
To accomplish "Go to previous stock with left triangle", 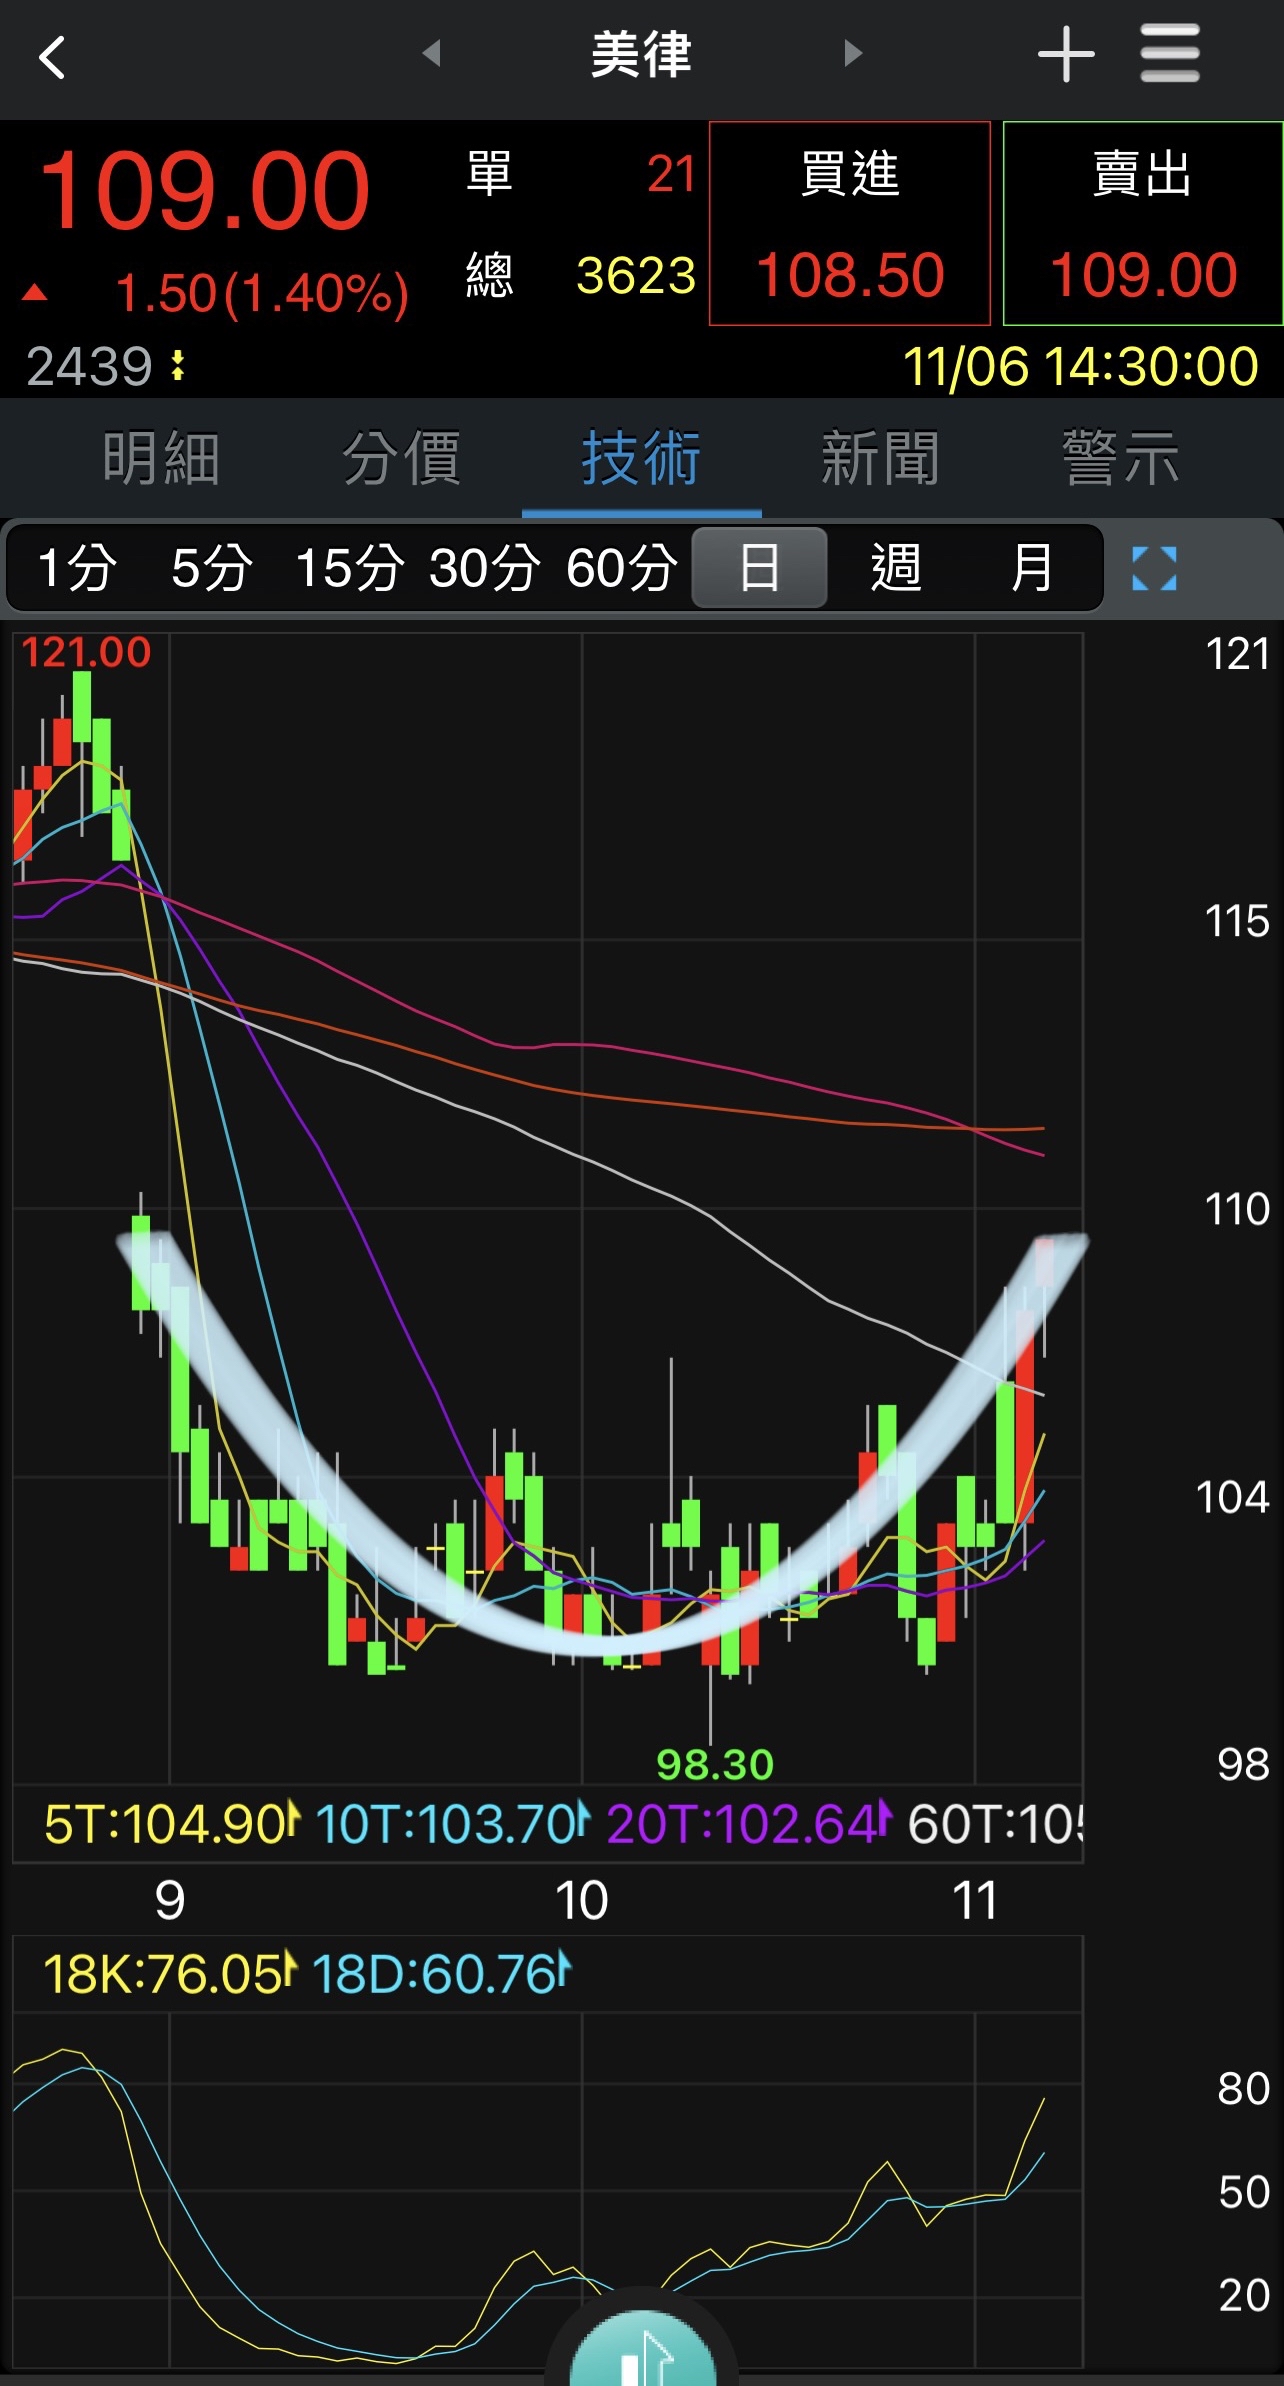I will tap(432, 53).
